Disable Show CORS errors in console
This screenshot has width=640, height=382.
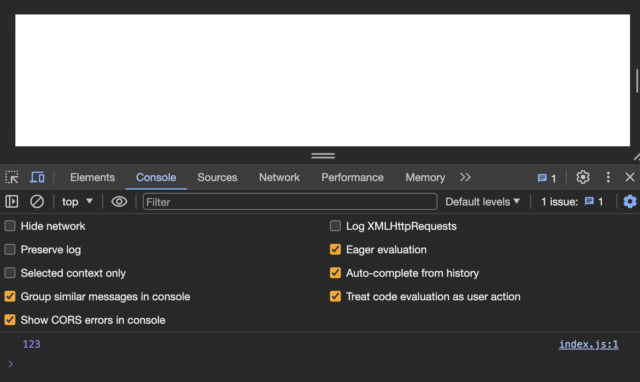tap(10, 320)
